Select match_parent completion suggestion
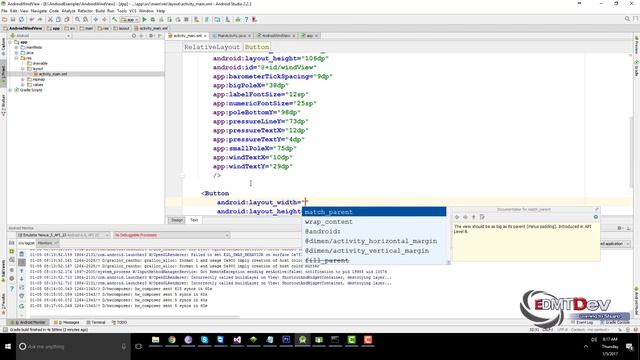 click(x=374, y=212)
